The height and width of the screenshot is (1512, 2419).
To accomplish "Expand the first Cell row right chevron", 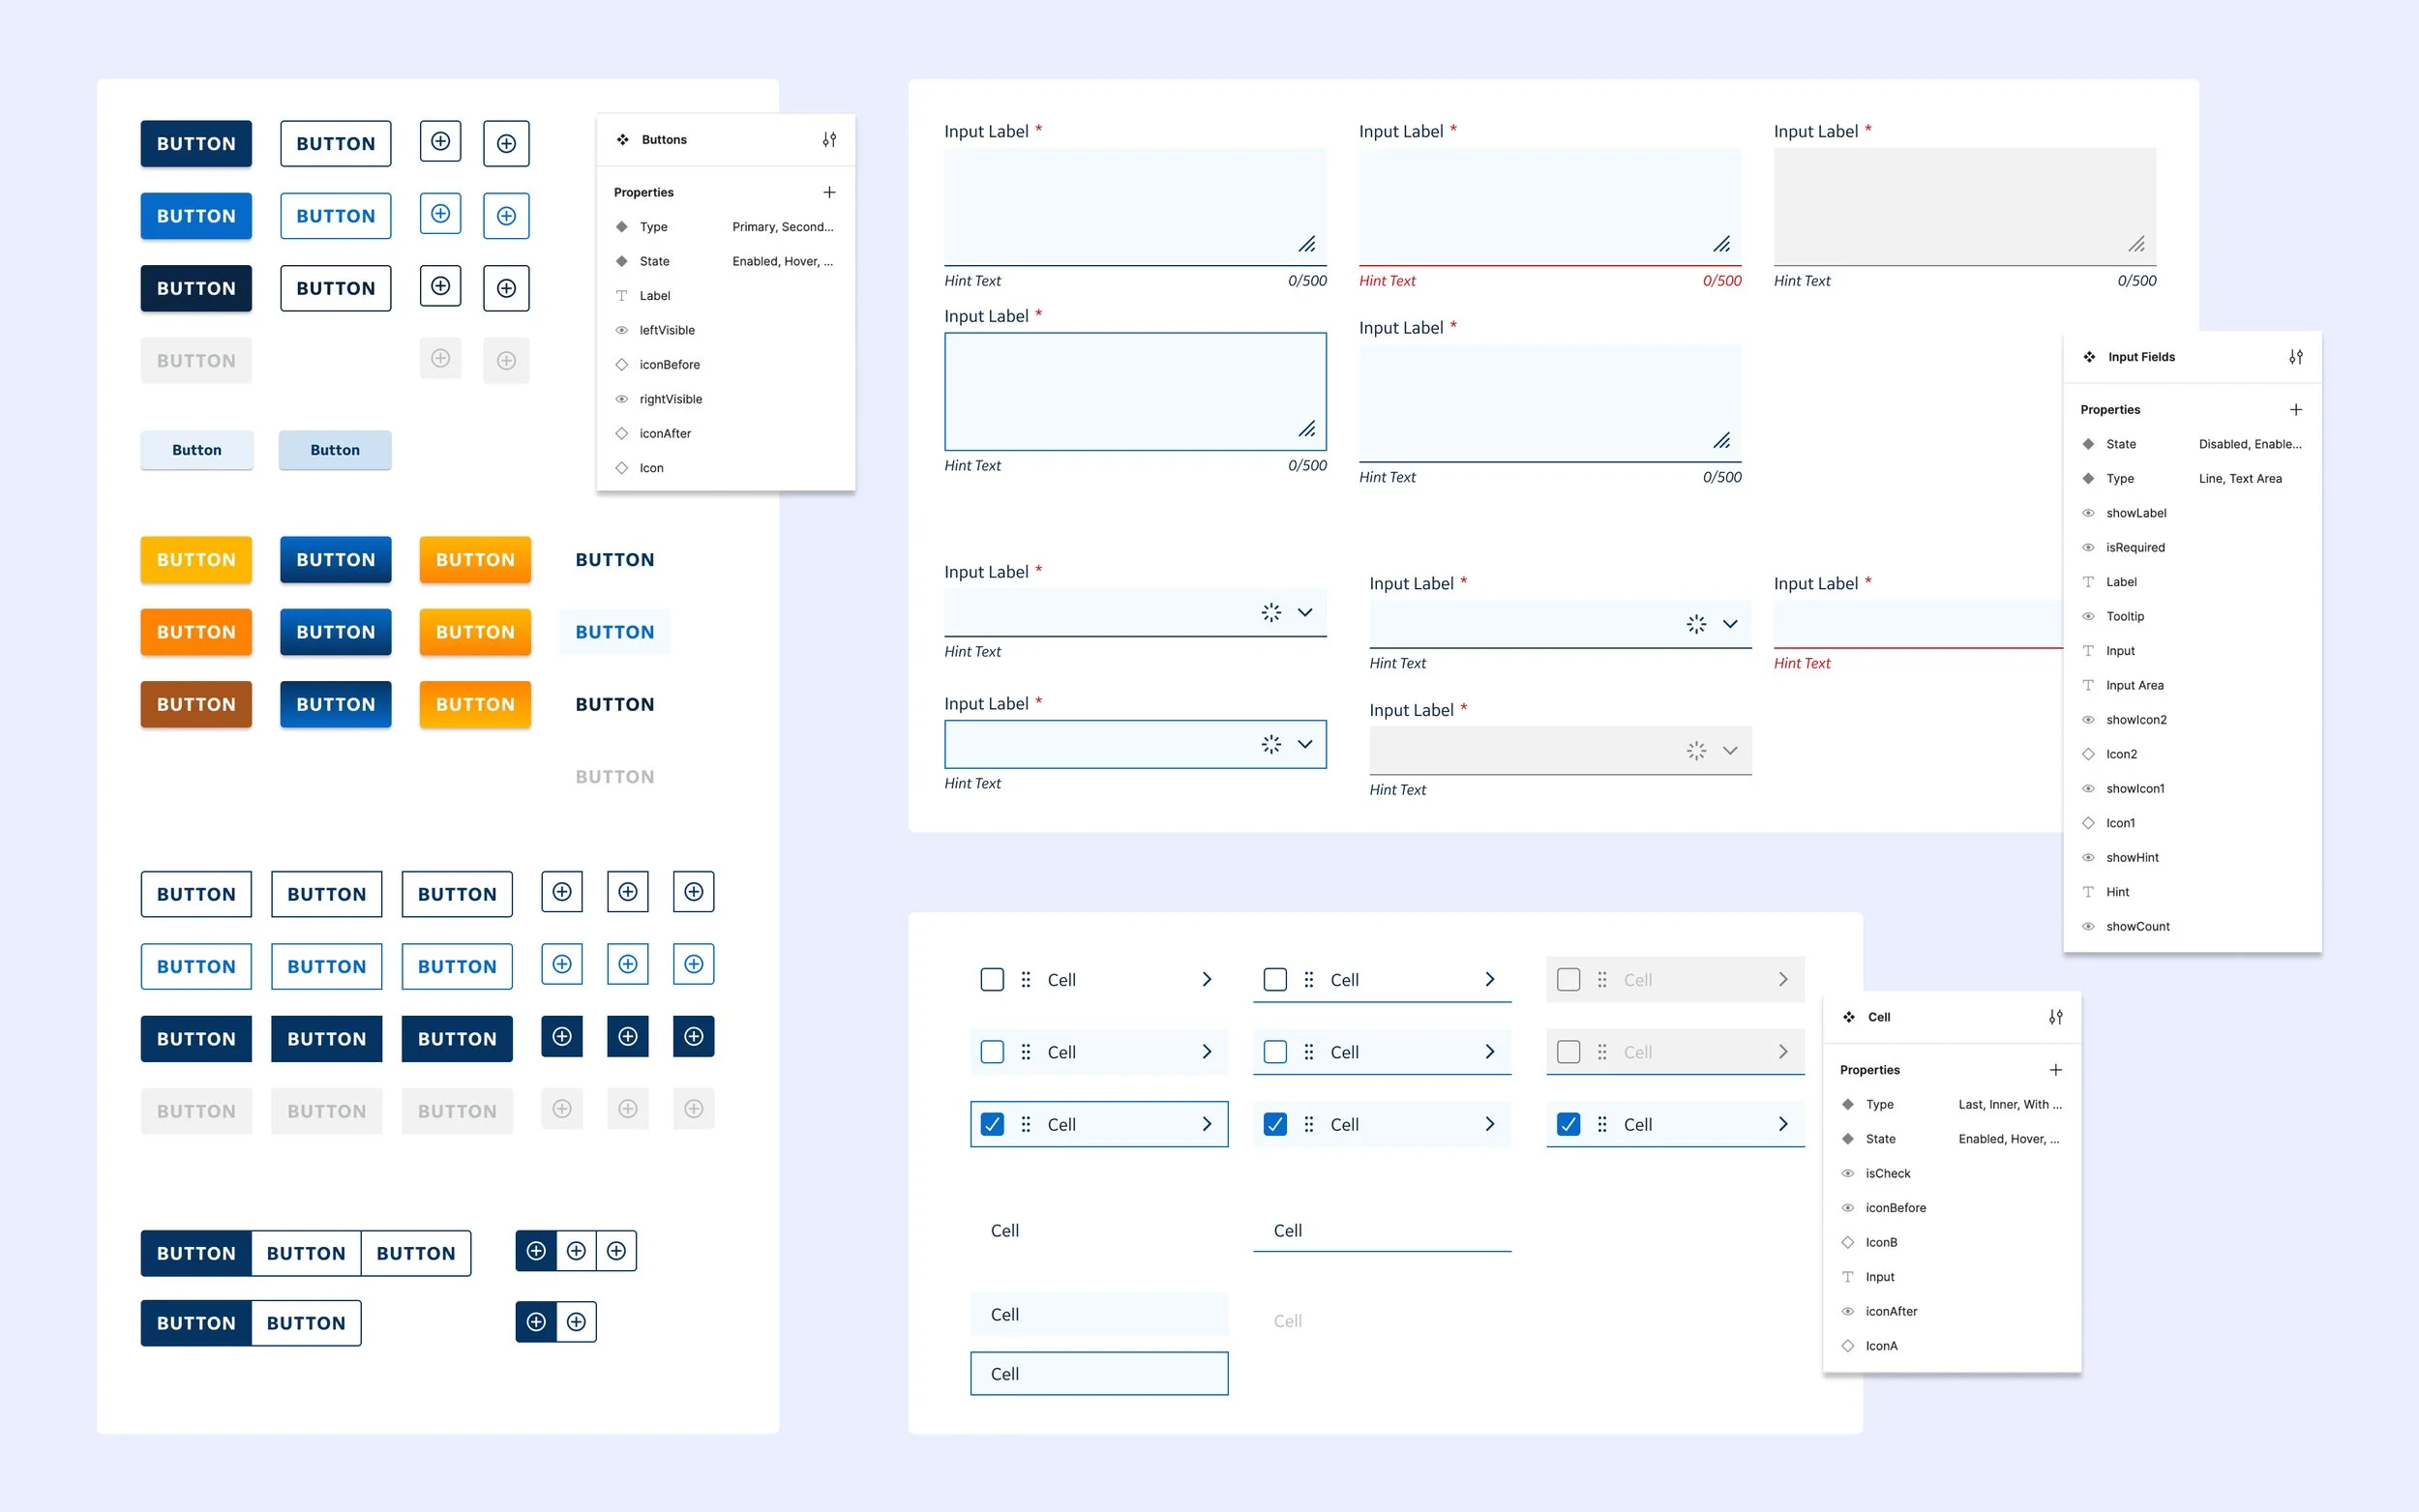I will [x=1207, y=980].
